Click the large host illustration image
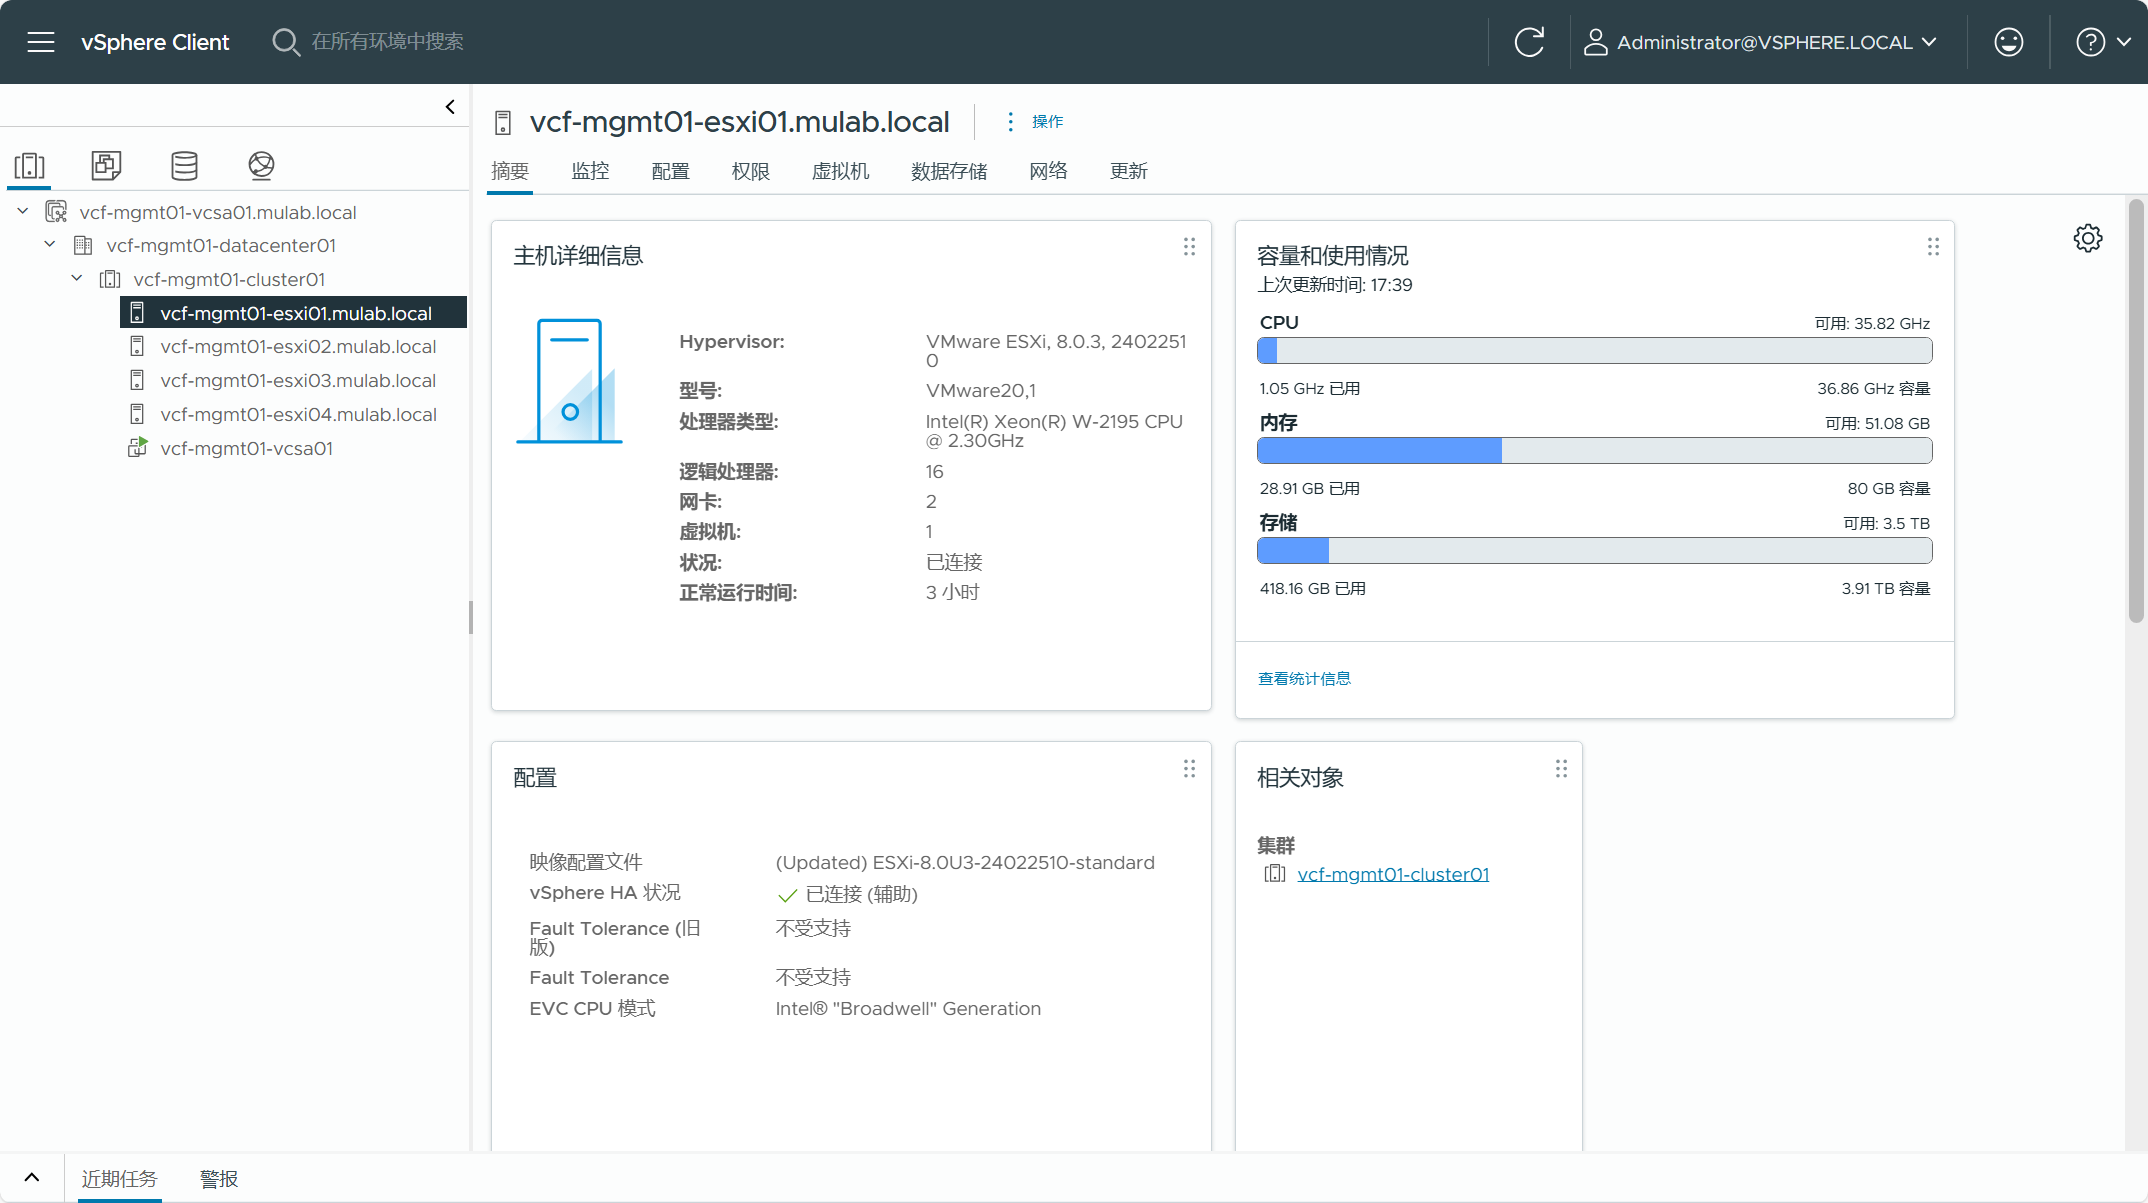The width and height of the screenshot is (2148, 1203). coord(569,381)
